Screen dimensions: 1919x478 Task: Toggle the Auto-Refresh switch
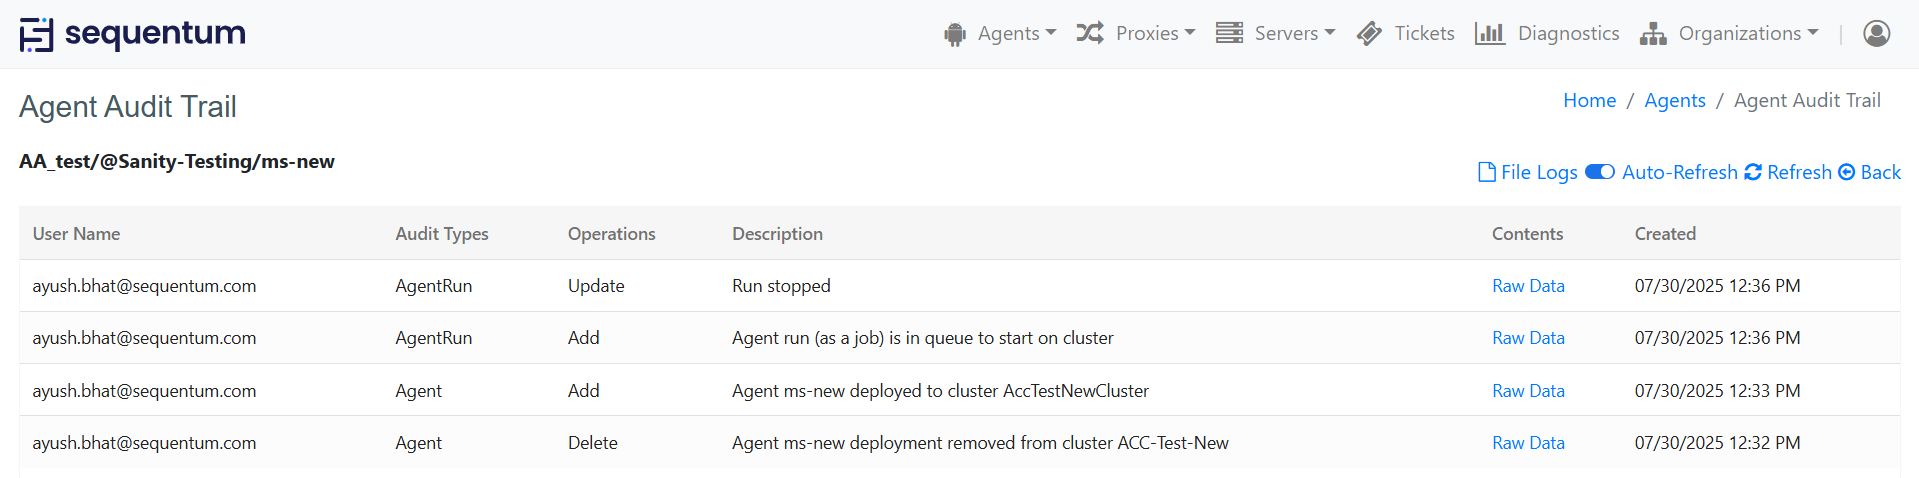point(1600,172)
